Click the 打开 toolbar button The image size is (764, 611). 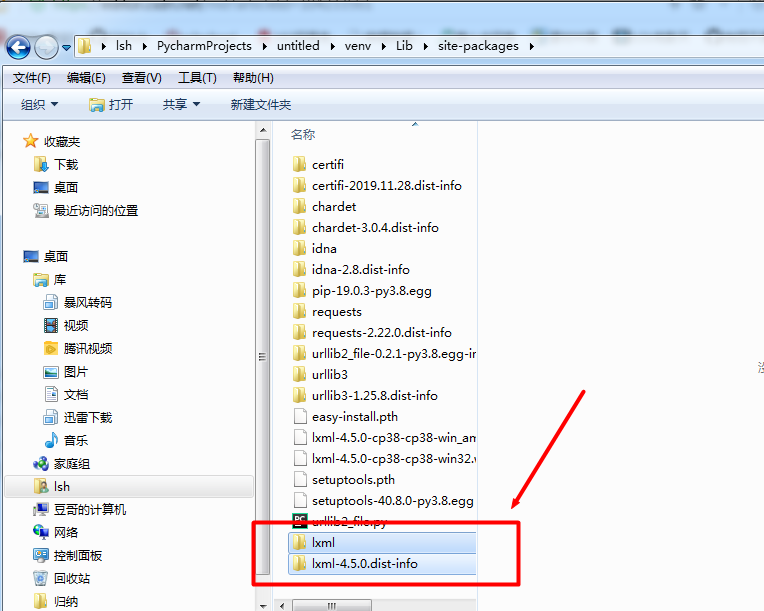pos(111,104)
